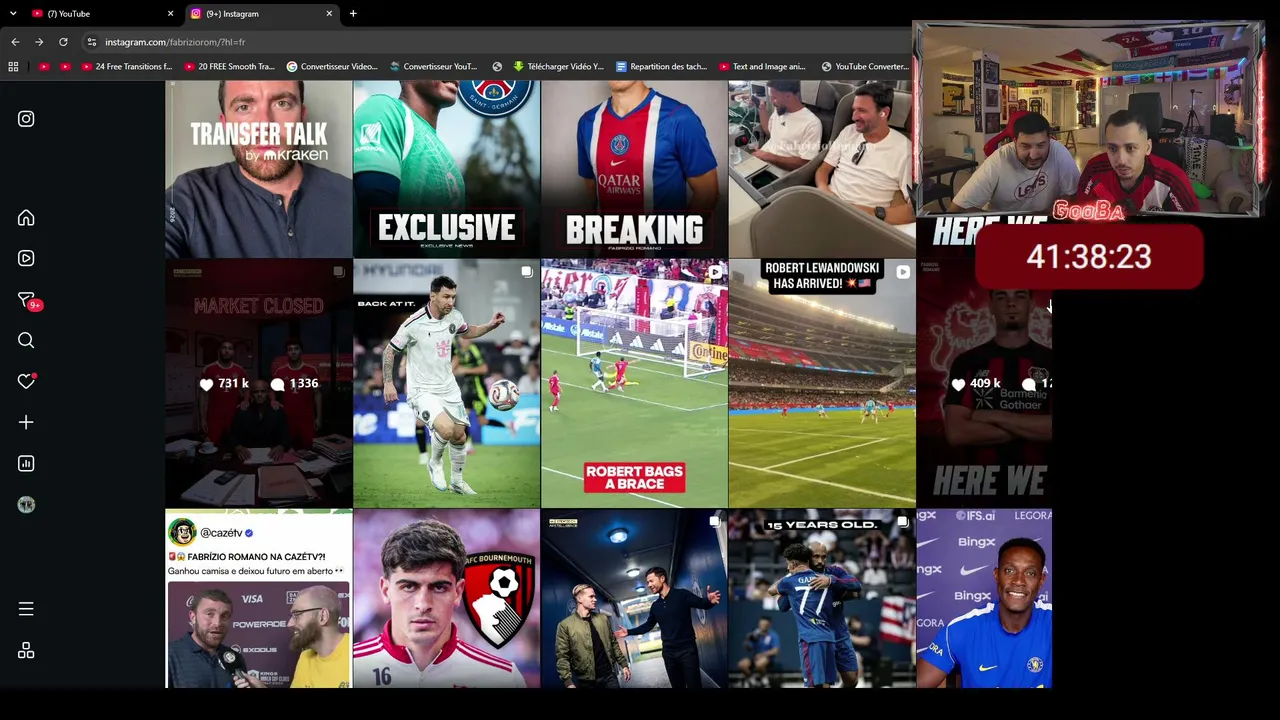Click the Instagram logo in the sidebar
The height and width of the screenshot is (720, 1280).
[26, 119]
